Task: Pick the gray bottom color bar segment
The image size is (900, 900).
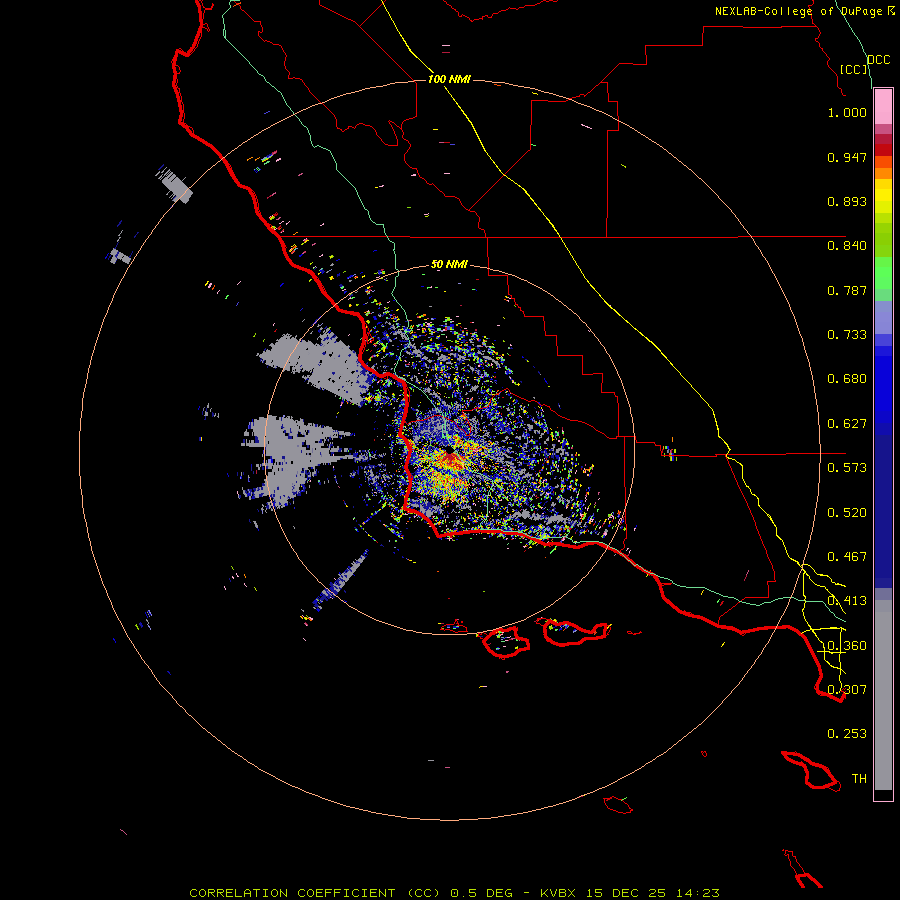Action: [x=883, y=695]
